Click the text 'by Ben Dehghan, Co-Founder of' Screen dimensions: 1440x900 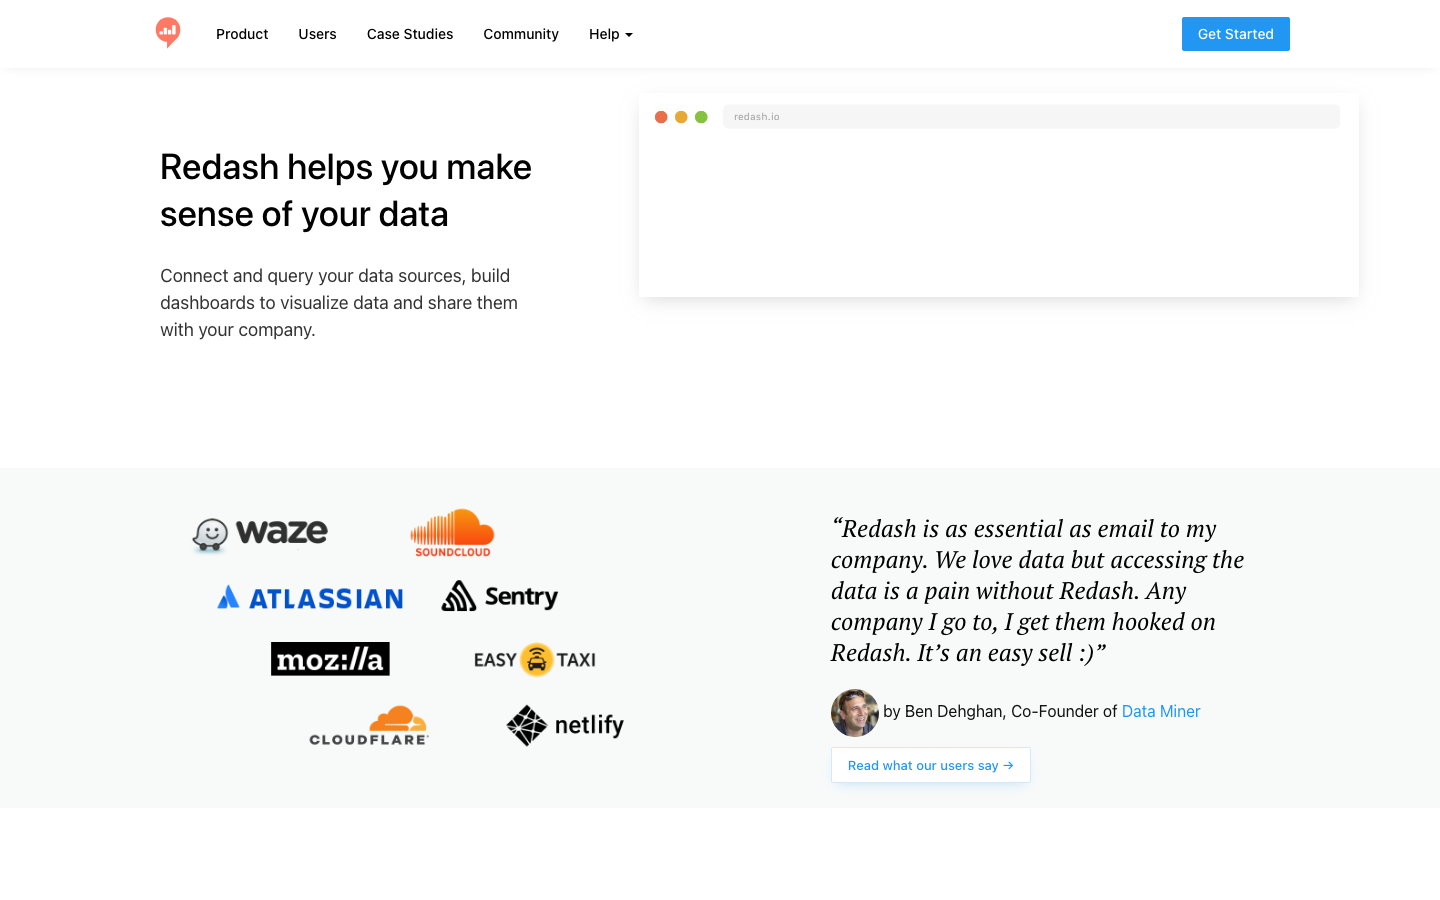pos(1000,712)
